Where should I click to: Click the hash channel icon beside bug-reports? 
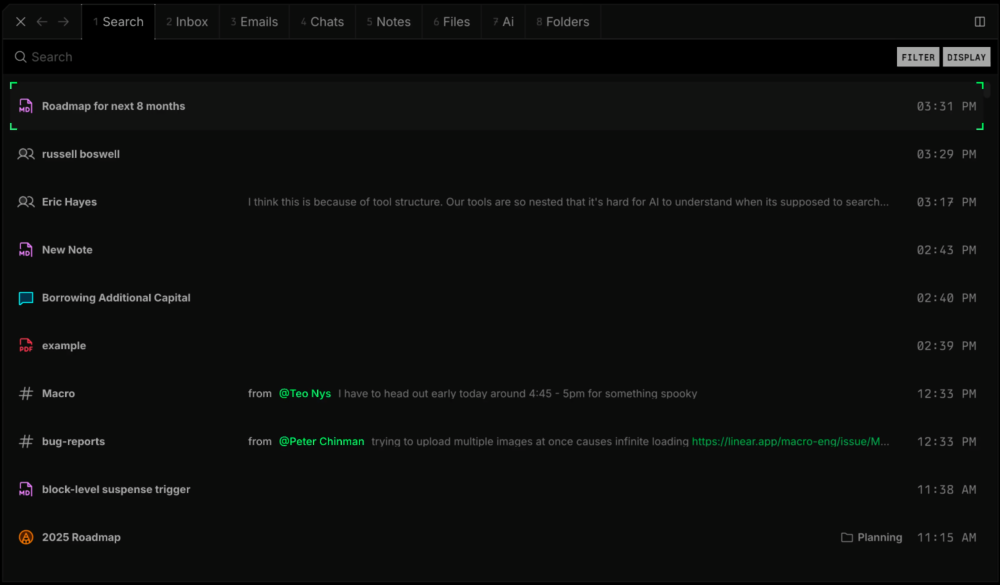[x=26, y=442]
